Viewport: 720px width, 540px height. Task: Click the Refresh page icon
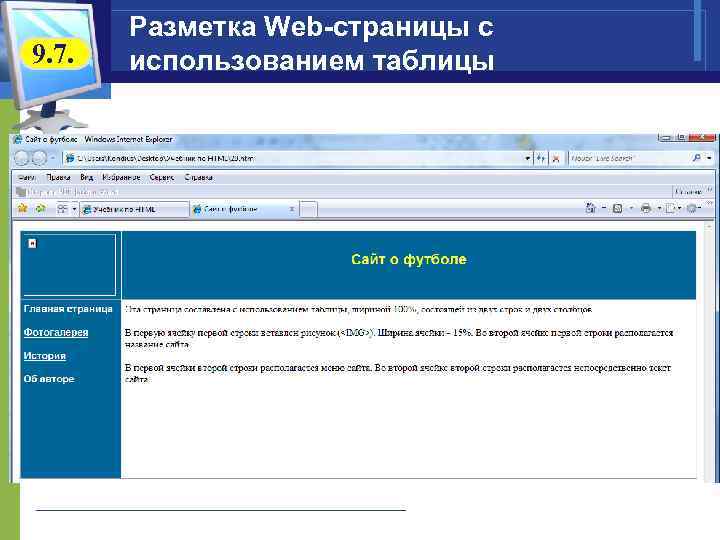[x=541, y=158]
